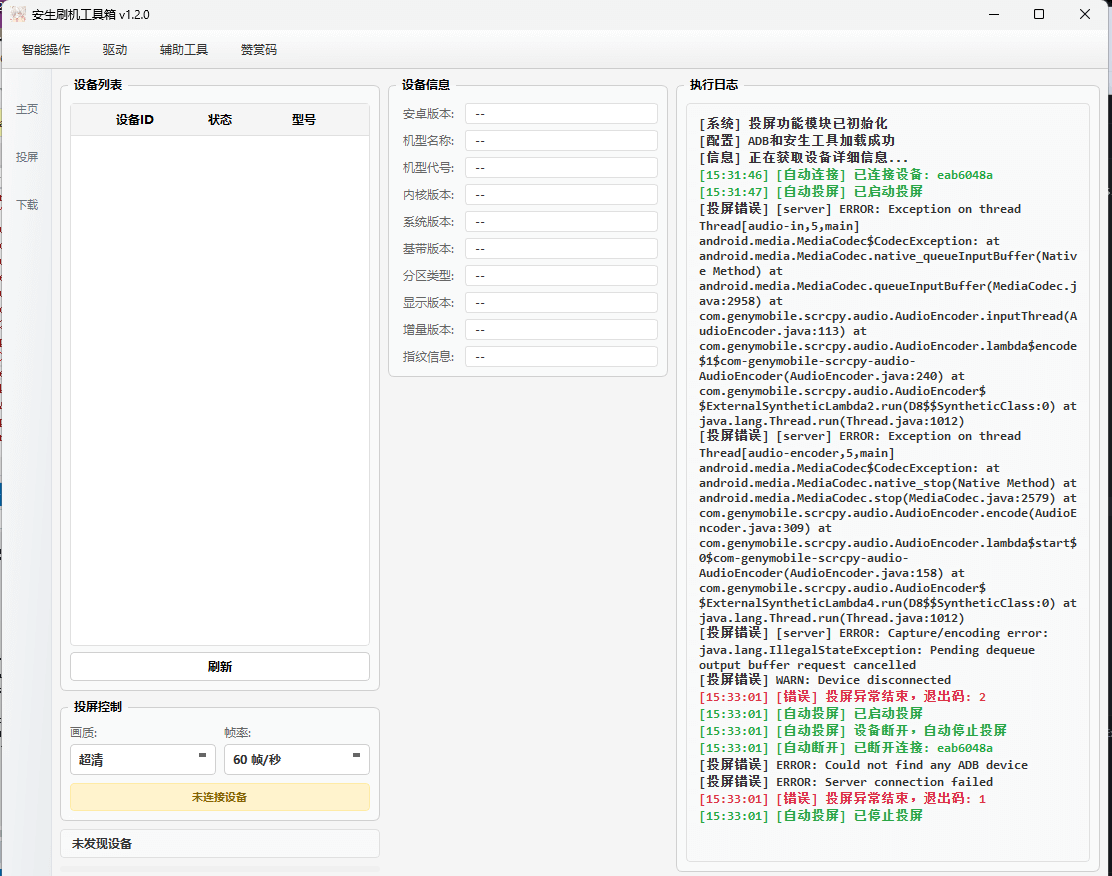Expand the 帧率 frame rate dropdown
The width and height of the screenshot is (1112, 876).
click(x=297, y=760)
